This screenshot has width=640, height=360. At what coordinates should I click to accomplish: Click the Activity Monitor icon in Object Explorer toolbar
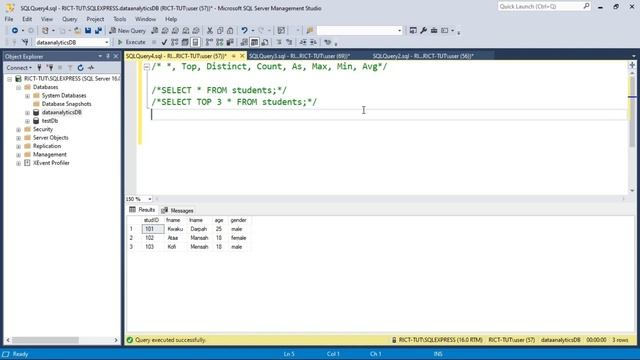pos(91,68)
